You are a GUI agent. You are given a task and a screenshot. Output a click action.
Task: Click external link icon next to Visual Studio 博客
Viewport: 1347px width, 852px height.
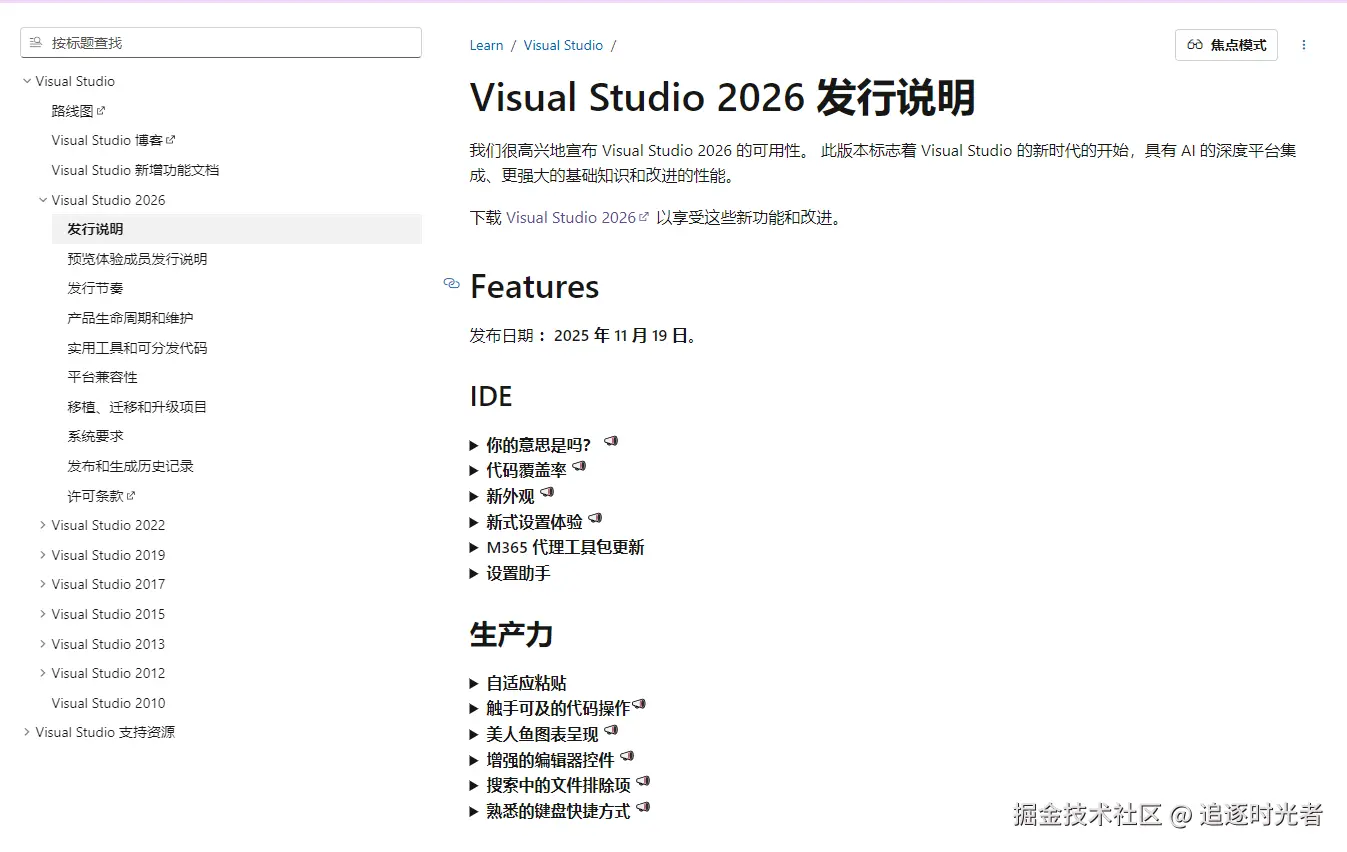point(171,140)
